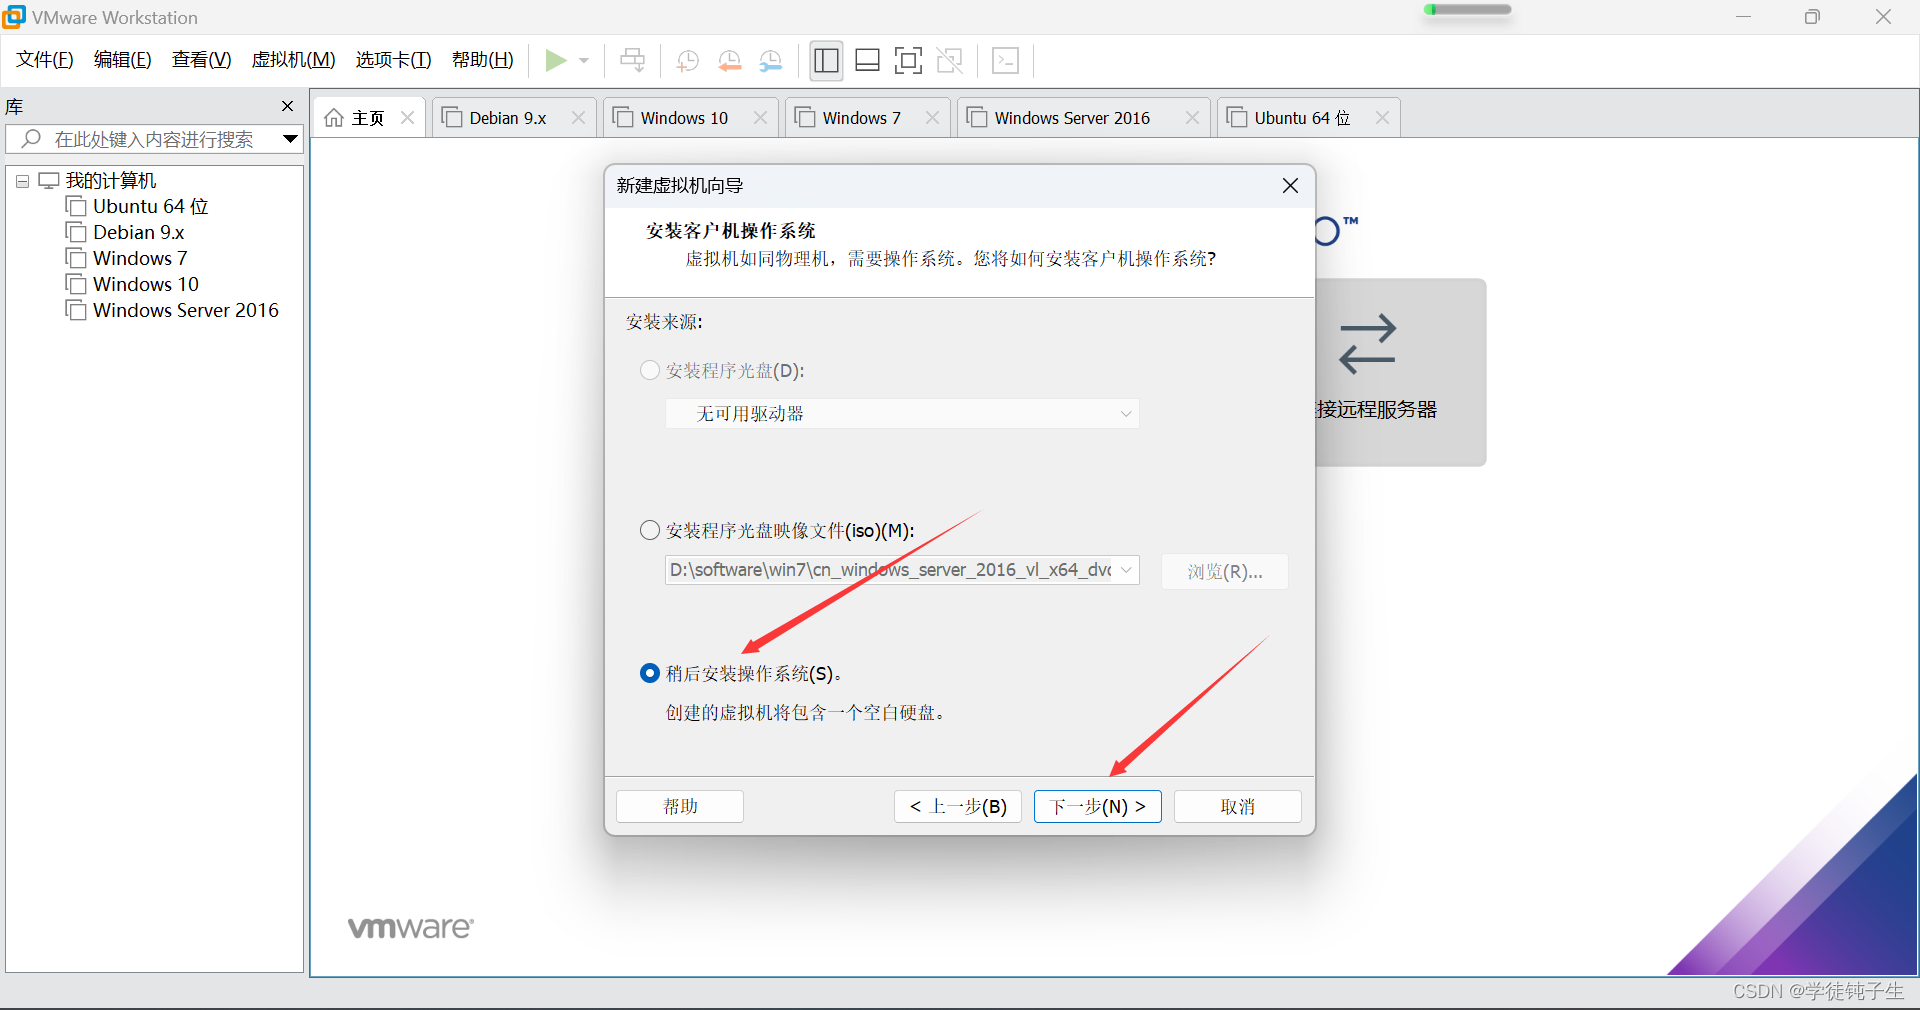The image size is (1920, 1010).
Task: Select the 安装程序光盘映像文件(iso) radio option
Action: click(x=650, y=531)
